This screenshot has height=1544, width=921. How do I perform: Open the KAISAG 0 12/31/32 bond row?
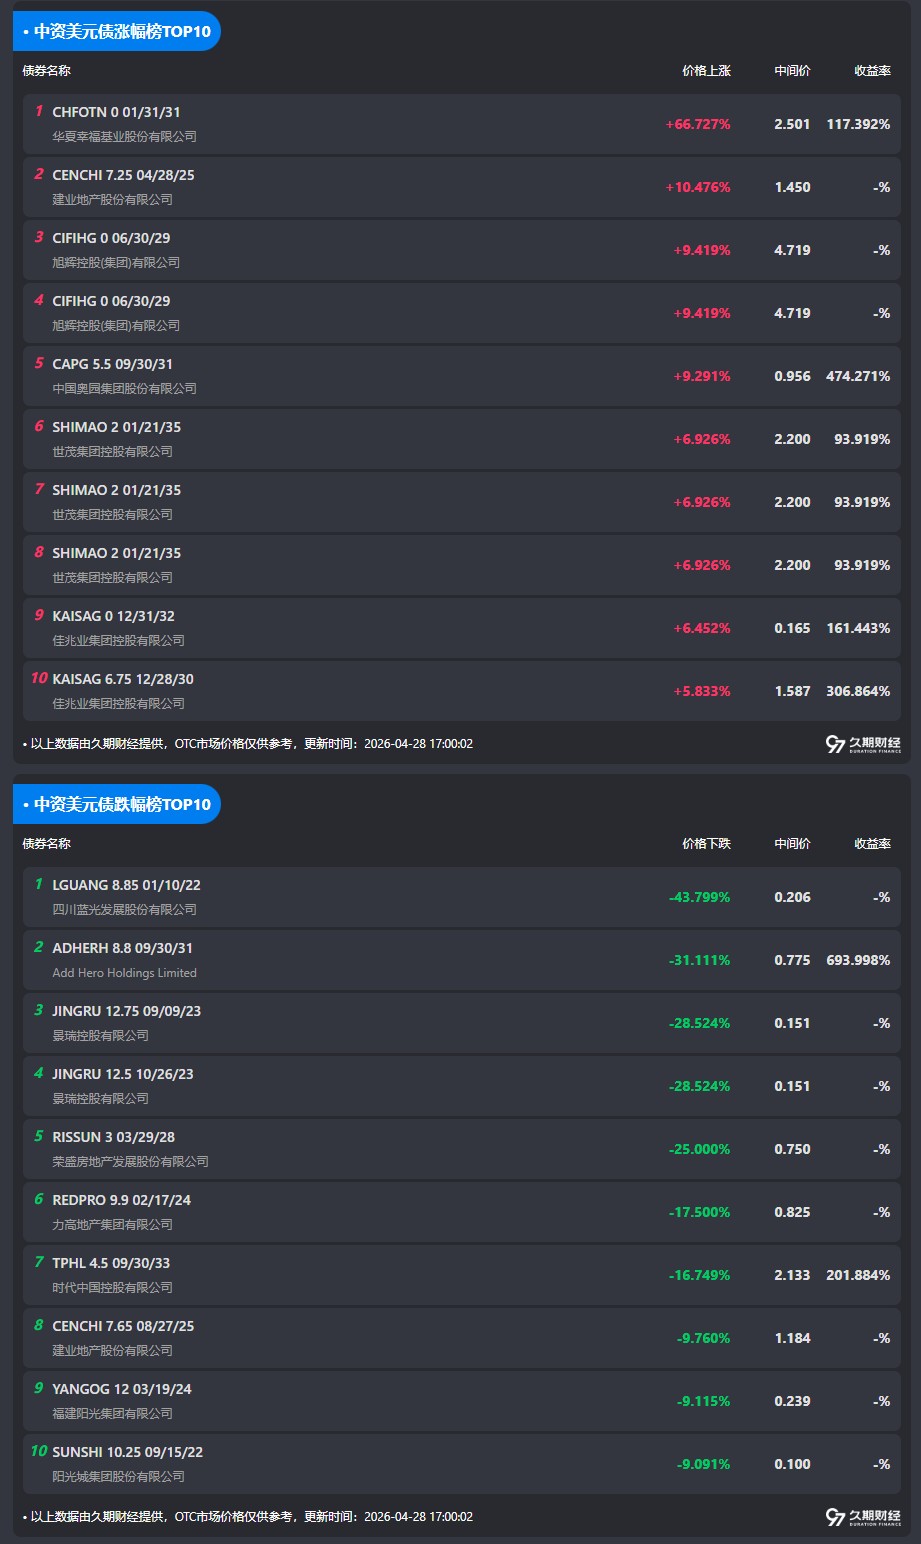click(113, 616)
